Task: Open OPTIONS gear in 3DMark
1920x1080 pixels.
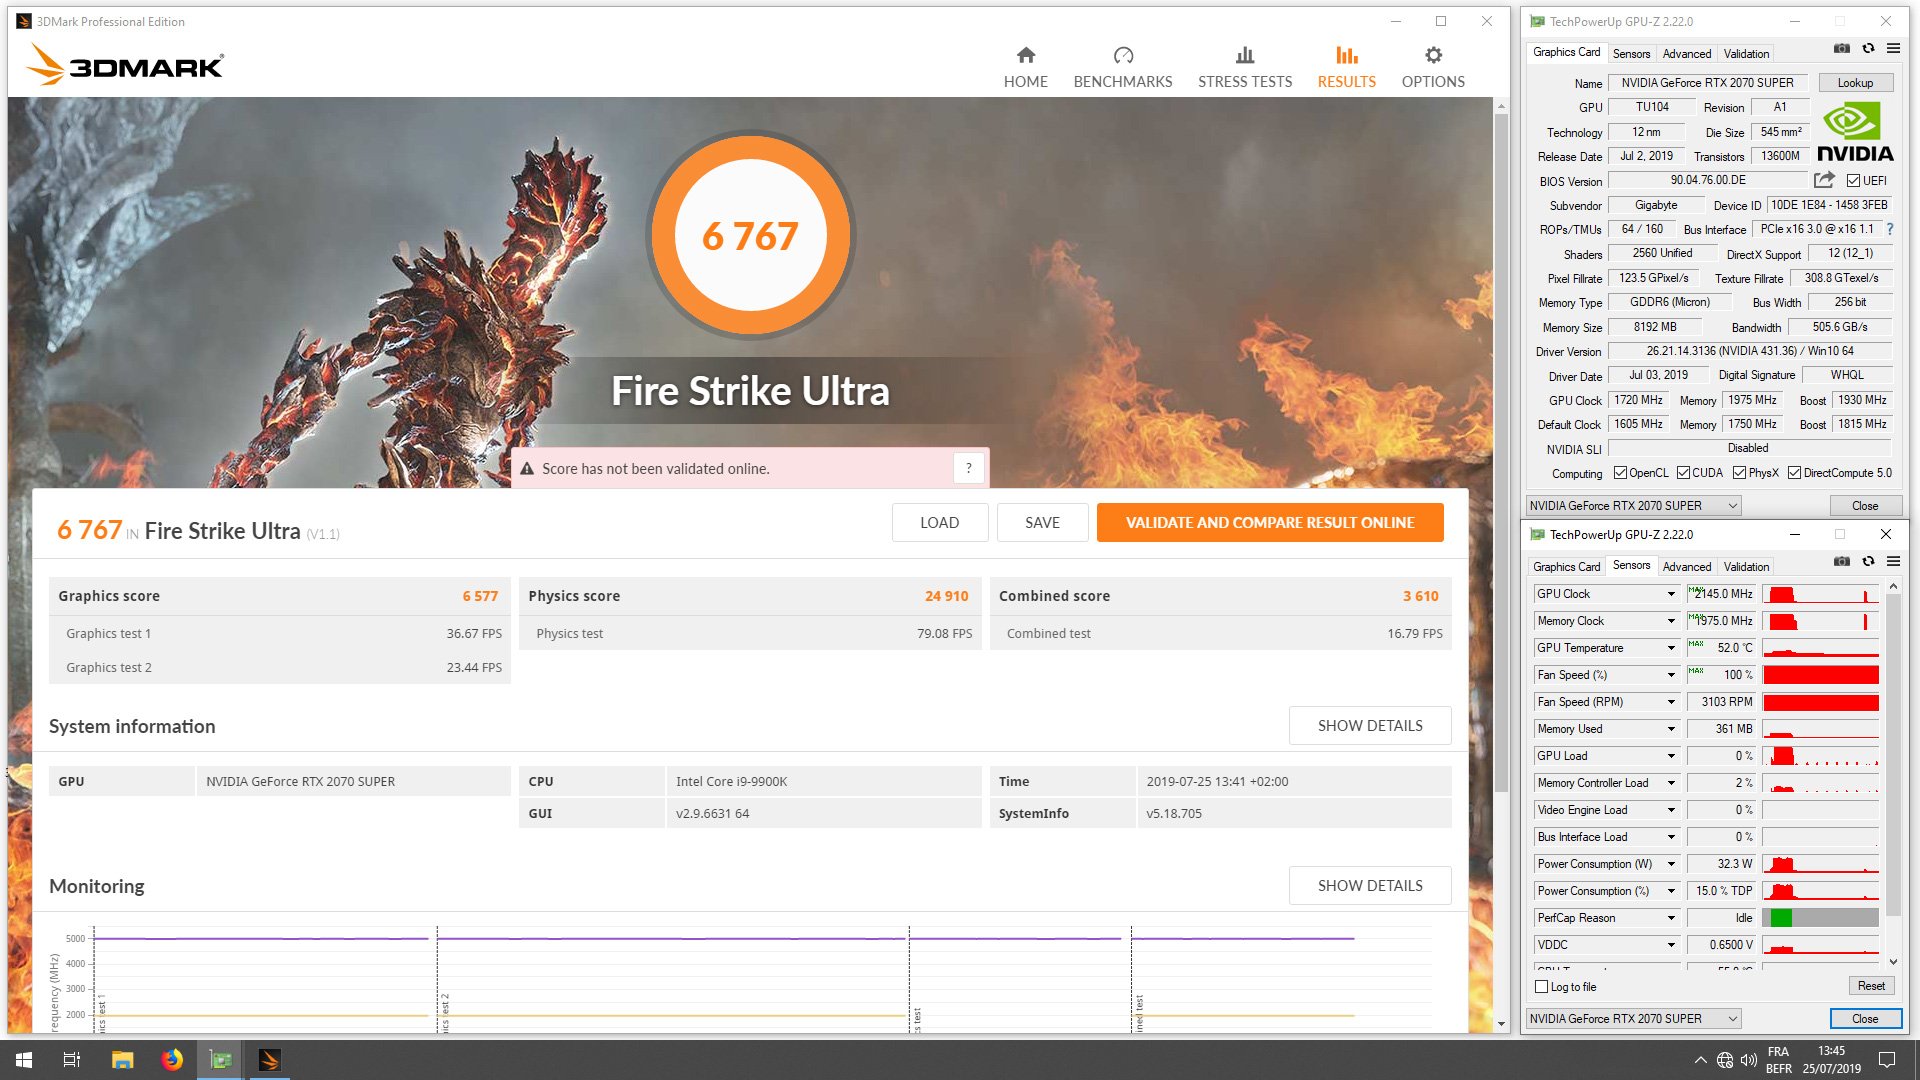Action: tap(1433, 68)
